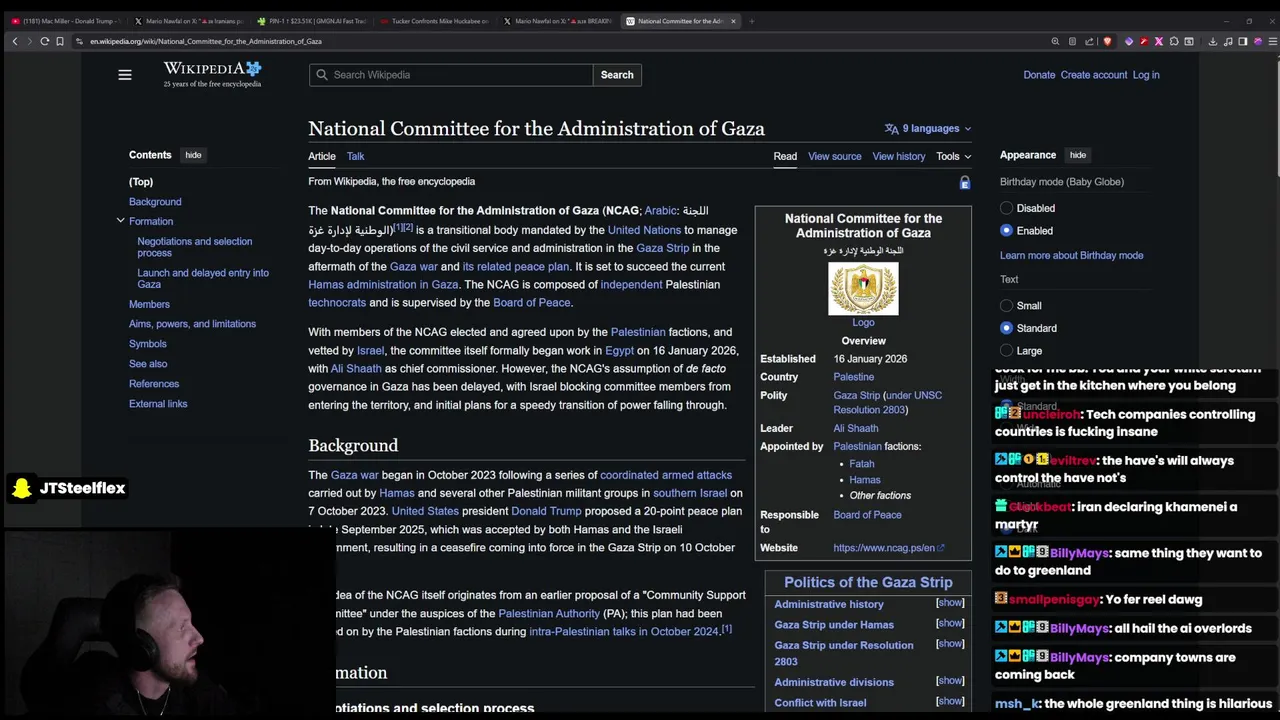Bookmark this page using the bookmark icon
This screenshot has height=720, width=1280.
tap(60, 41)
